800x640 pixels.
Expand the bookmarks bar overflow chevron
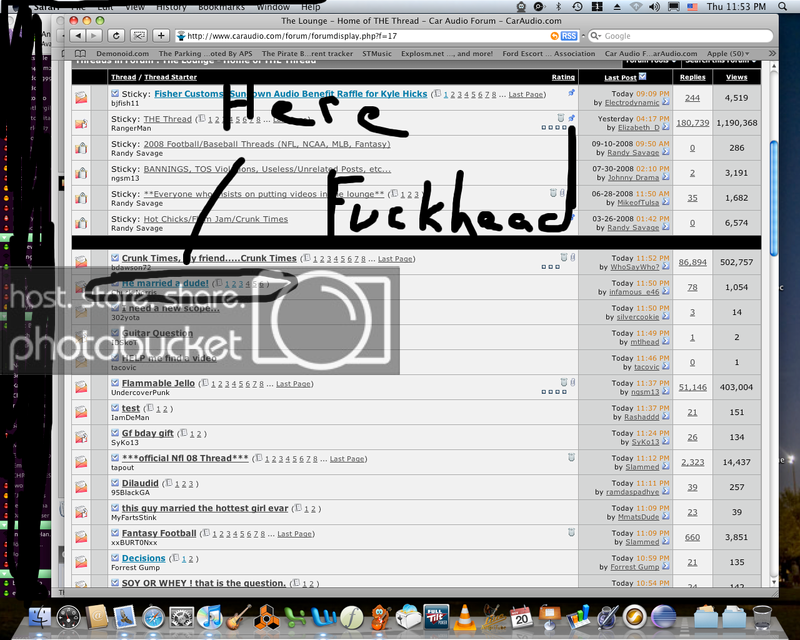pyautogui.click(x=772, y=54)
